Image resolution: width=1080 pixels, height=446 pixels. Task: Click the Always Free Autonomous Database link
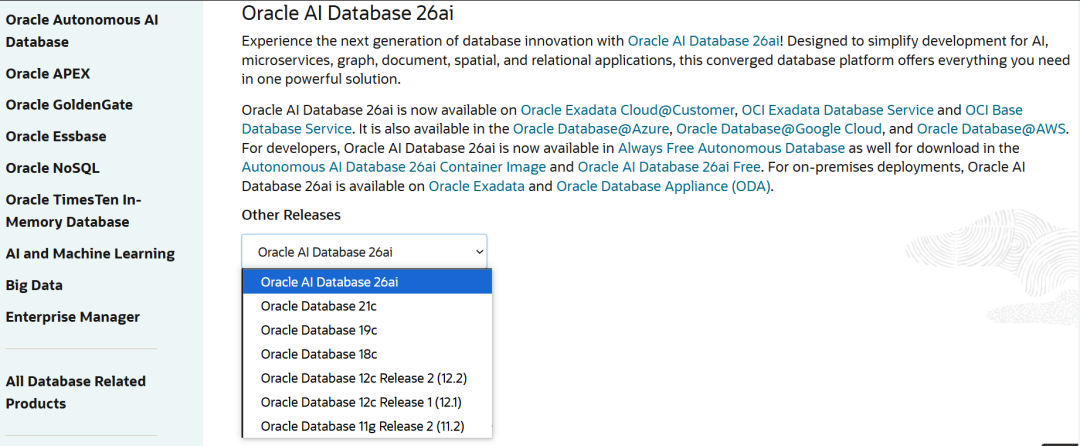731,148
